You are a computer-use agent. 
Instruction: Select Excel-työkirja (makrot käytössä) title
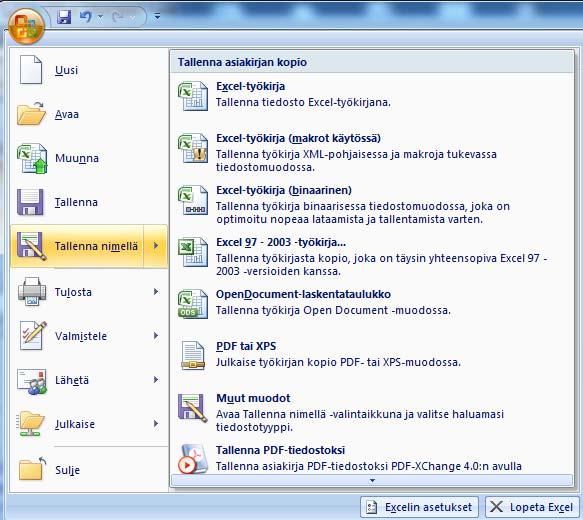(x=298, y=138)
